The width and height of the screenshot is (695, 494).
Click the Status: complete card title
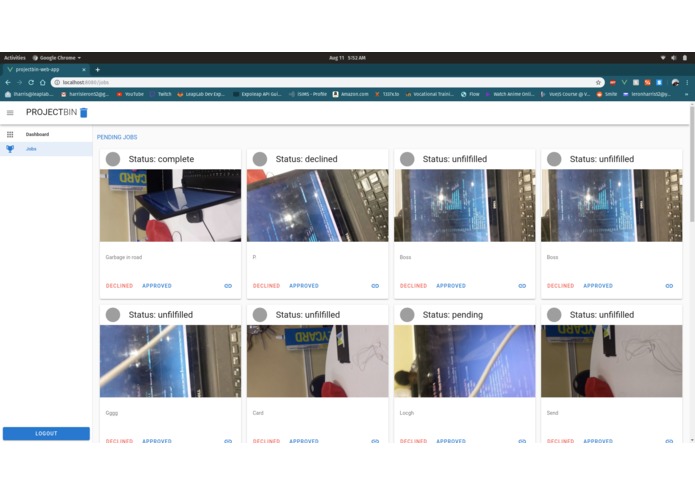click(x=161, y=159)
